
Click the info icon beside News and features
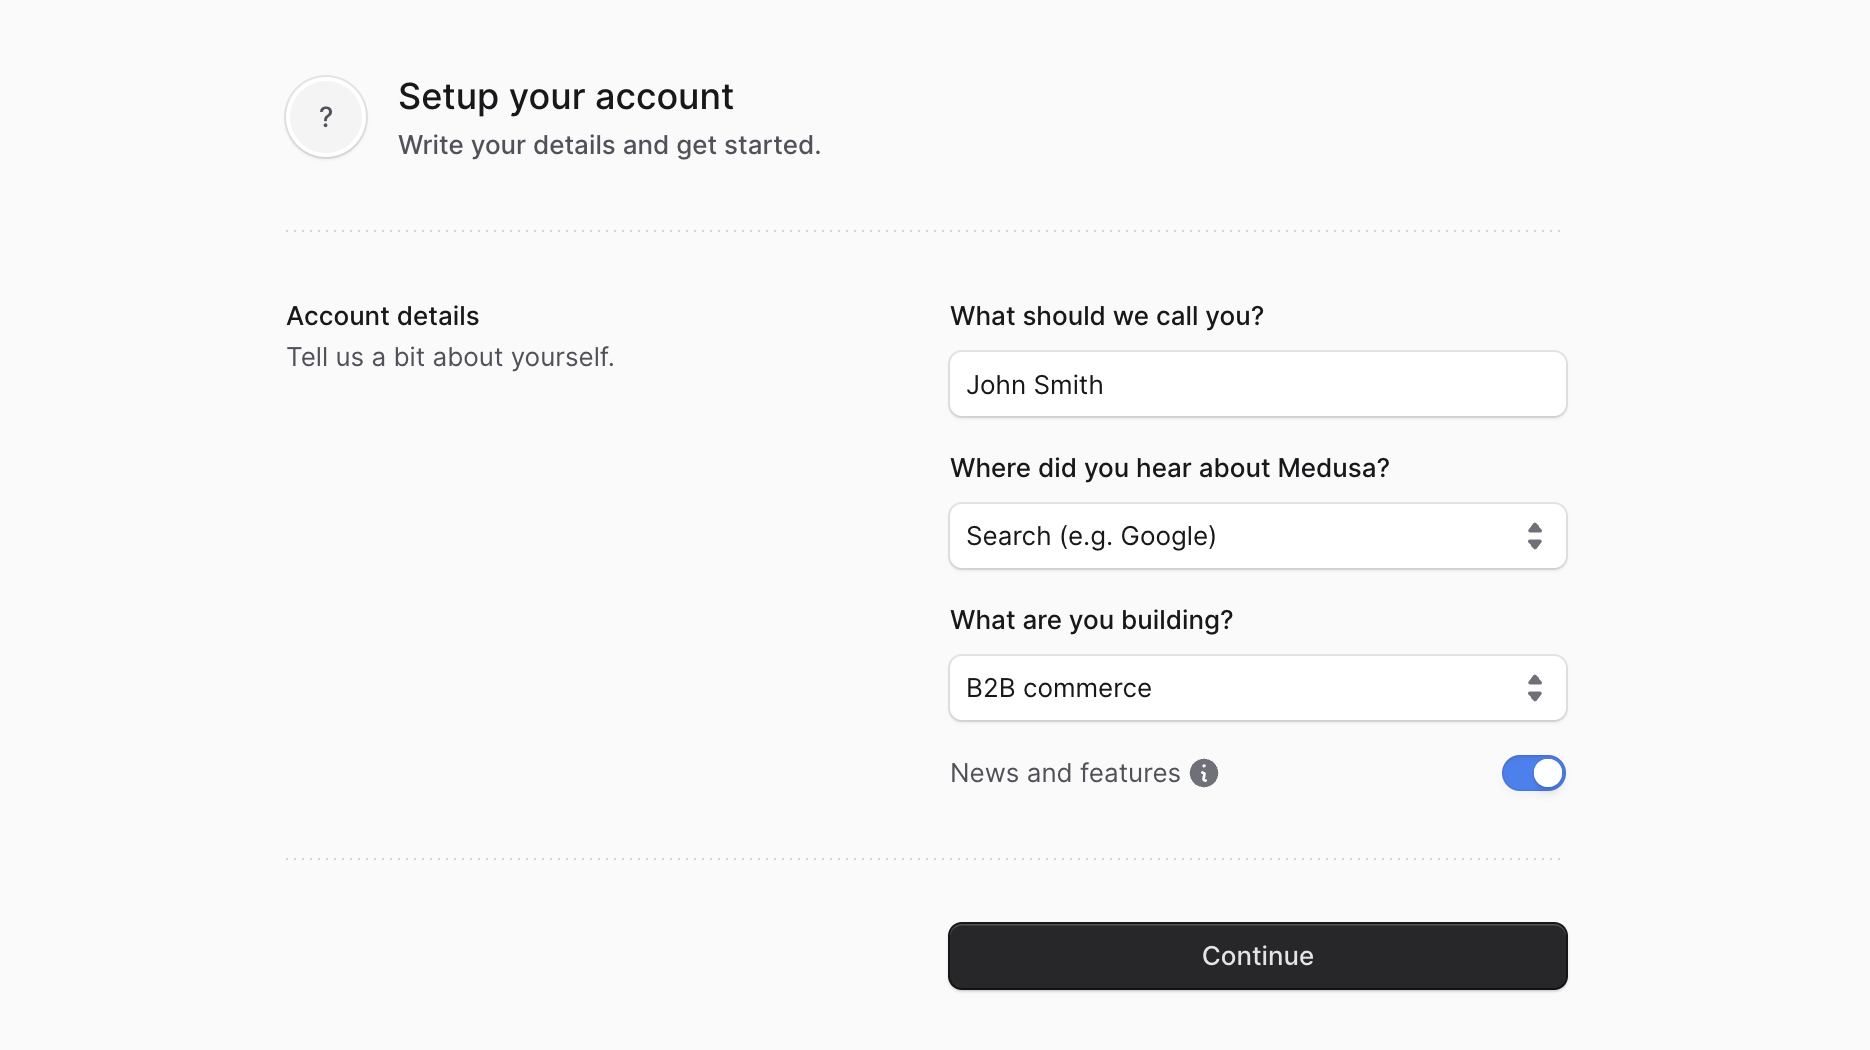[x=1205, y=773]
